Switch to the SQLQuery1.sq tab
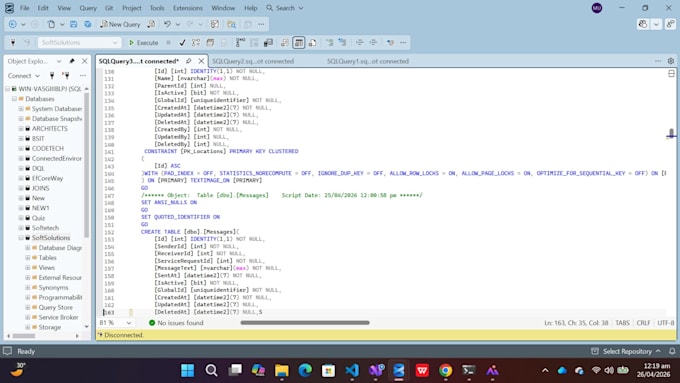Screen dimensions: 680x383 coord(368,61)
